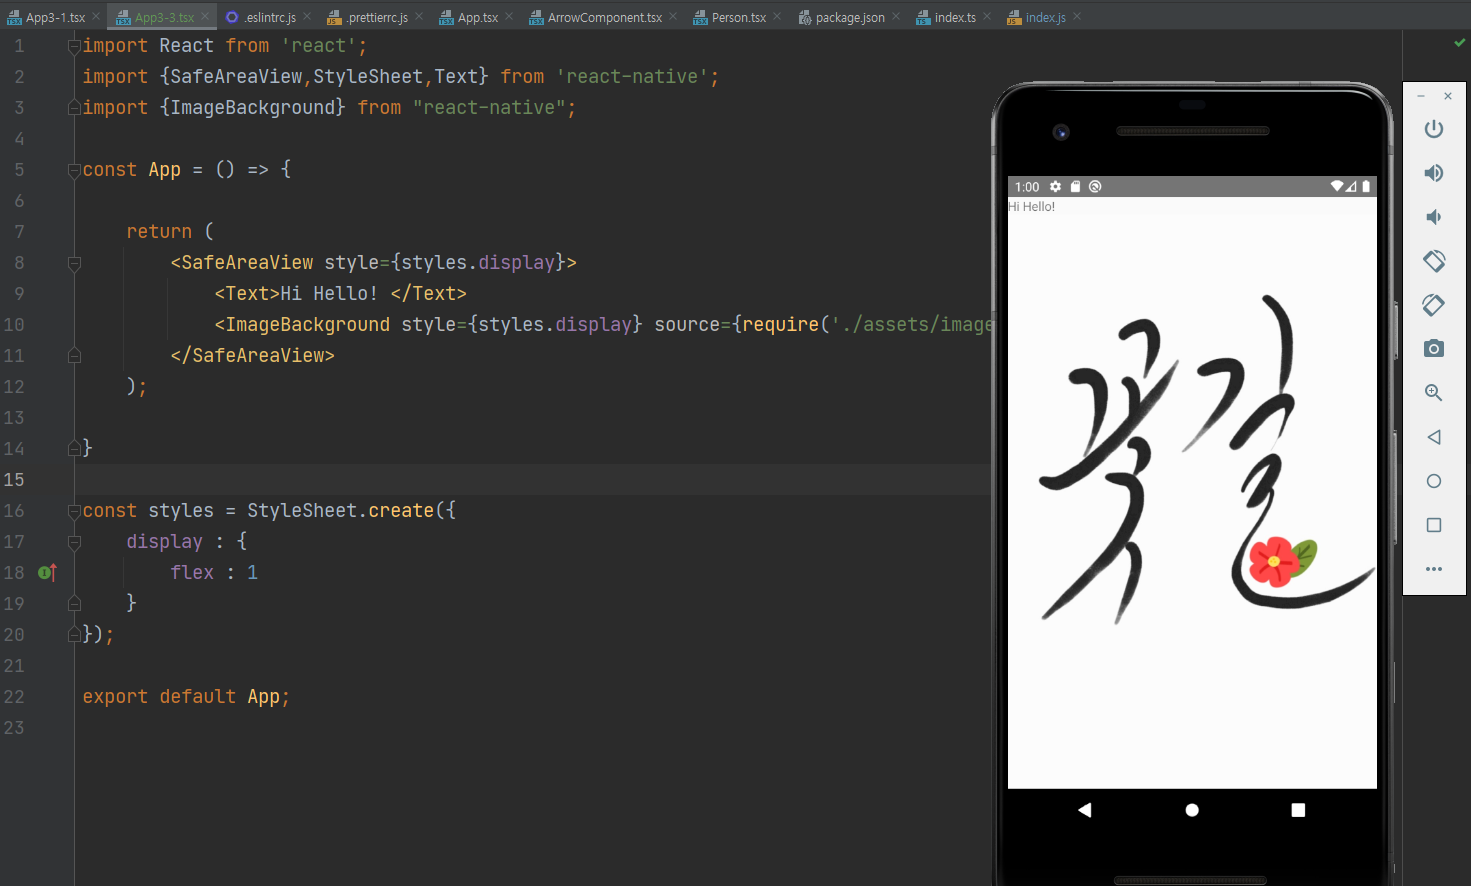Open the .prettierrc.js tab
The image size is (1471, 886).
[x=377, y=17]
